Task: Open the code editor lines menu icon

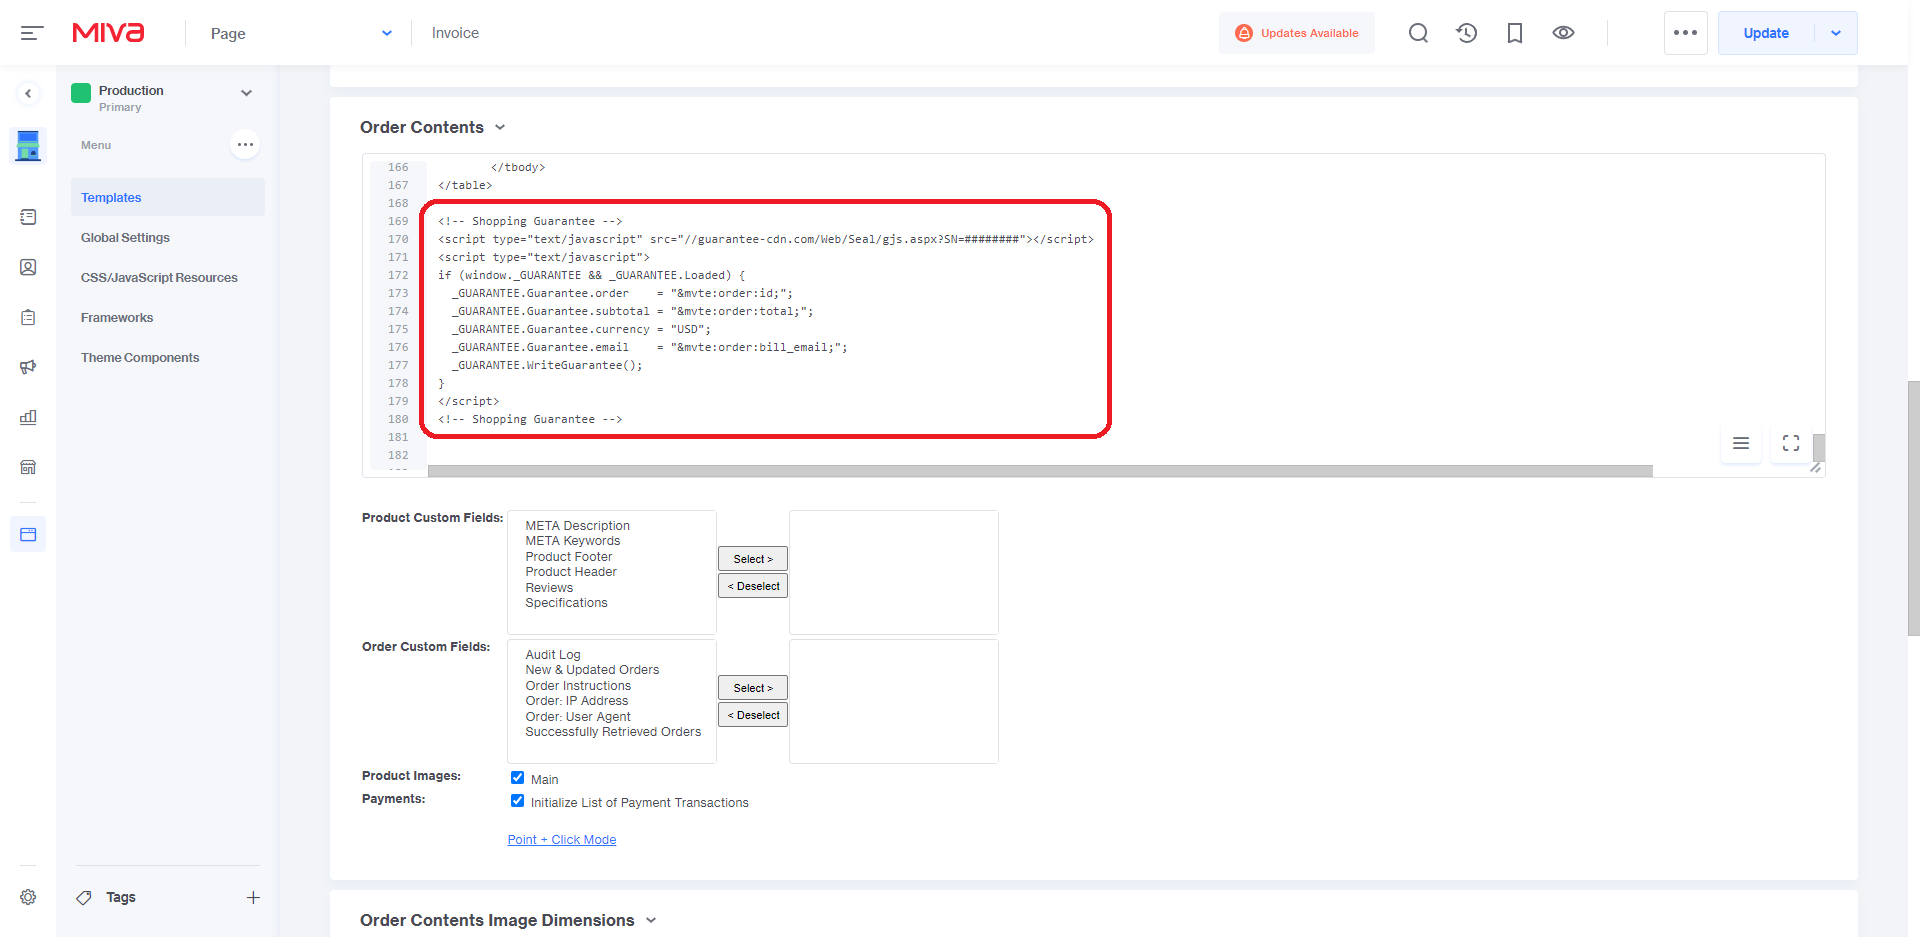Action: click(x=1741, y=443)
